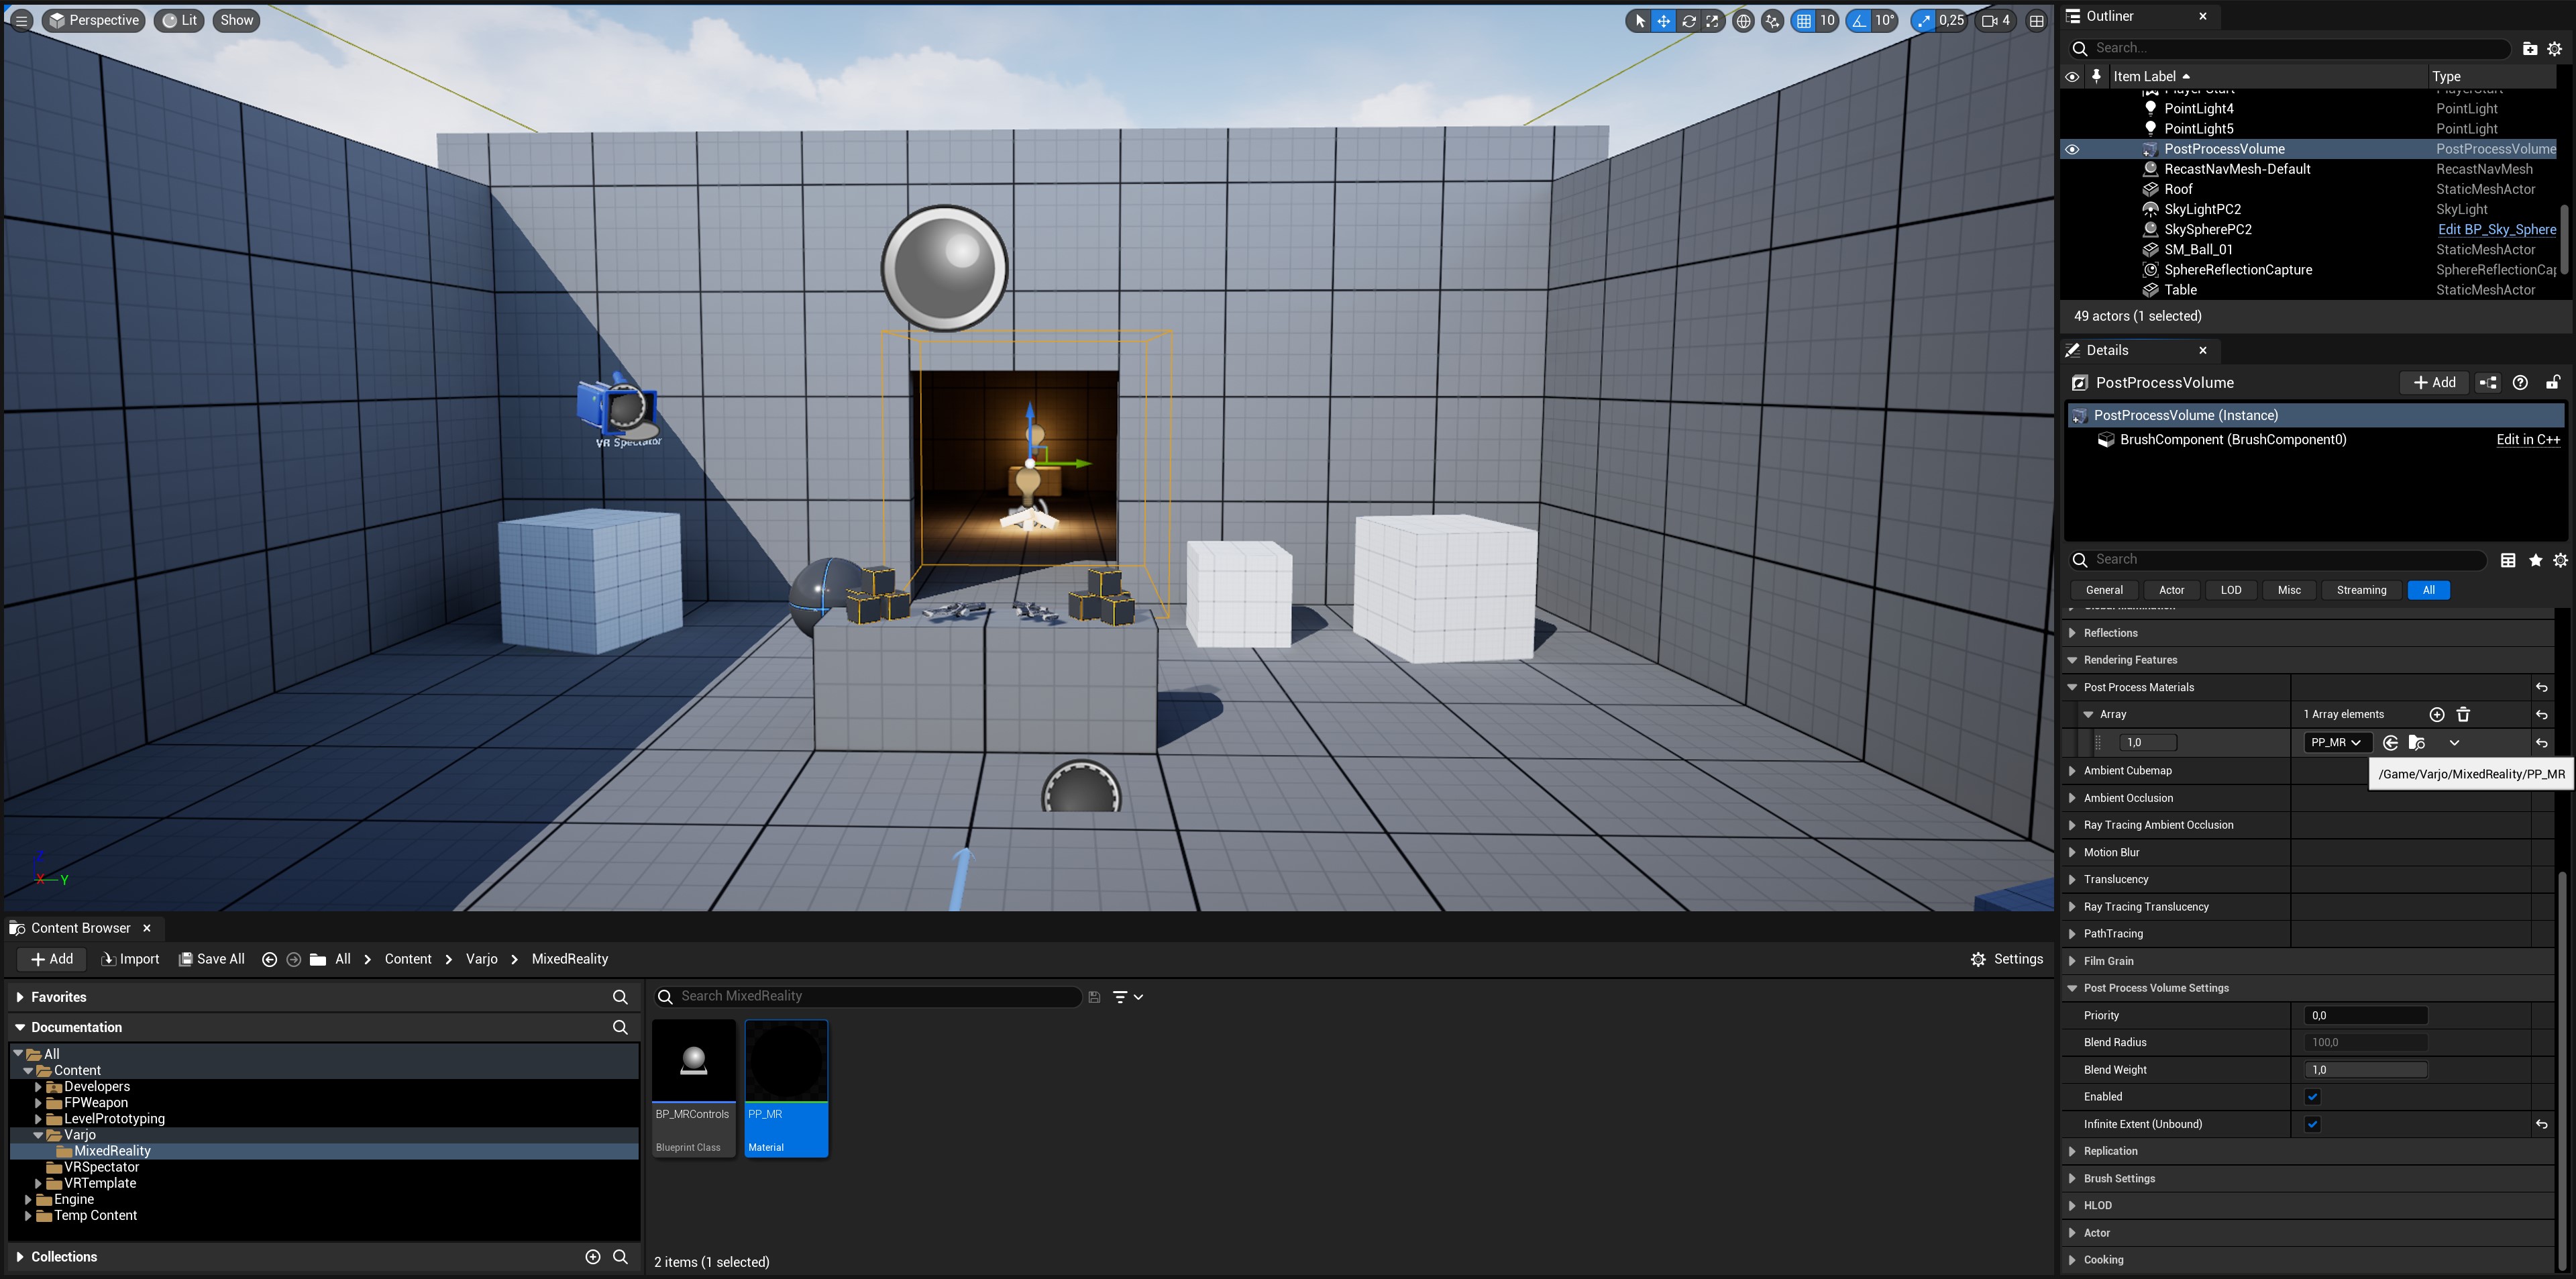Open Details view options gear
This screenshot has width=2576, height=1279.
[x=2560, y=560]
